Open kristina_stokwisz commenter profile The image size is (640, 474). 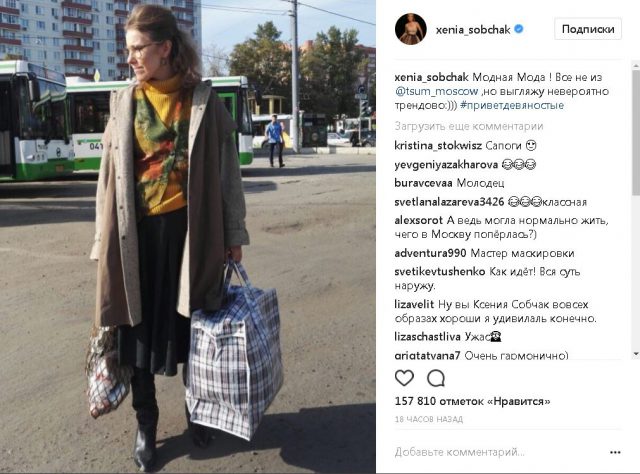438,145
